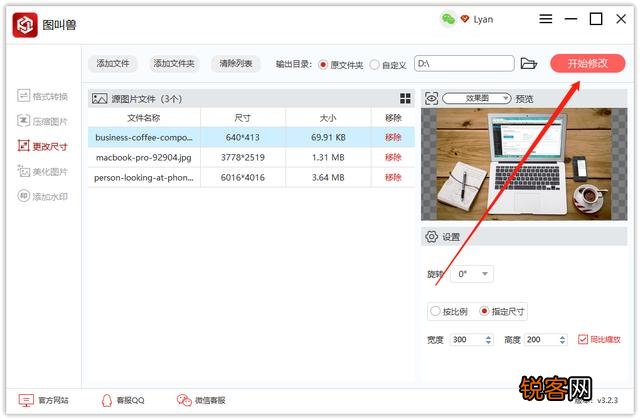Click the VIP diamond icon
Screen dimensions: 640x420
464,19
